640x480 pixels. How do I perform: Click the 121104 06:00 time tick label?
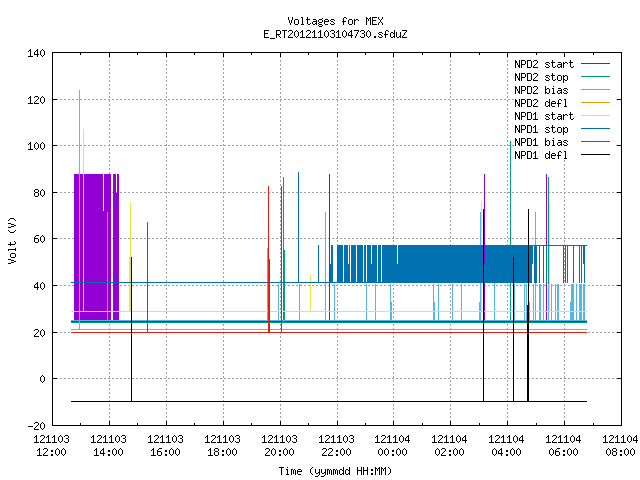point(563,446)
